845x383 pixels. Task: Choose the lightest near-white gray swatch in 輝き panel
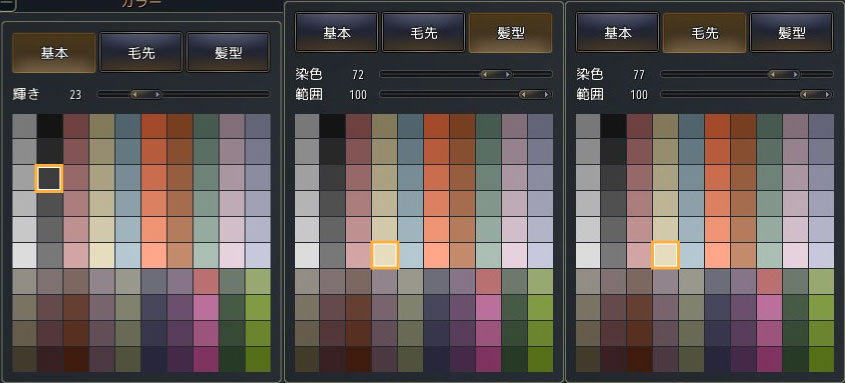pos(24,255)
